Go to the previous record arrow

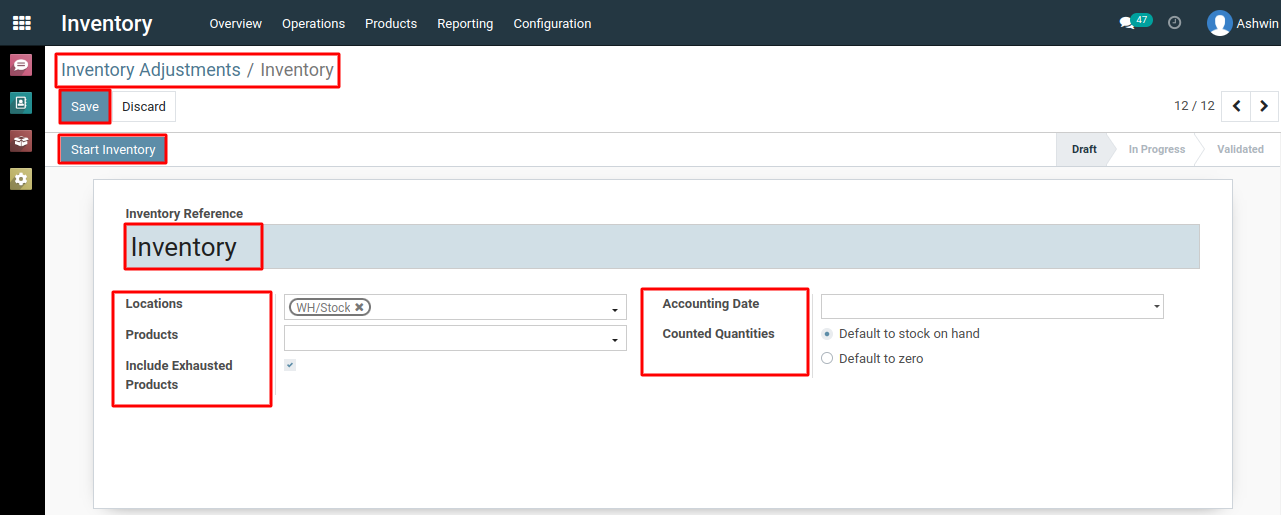coord(1237,105)
